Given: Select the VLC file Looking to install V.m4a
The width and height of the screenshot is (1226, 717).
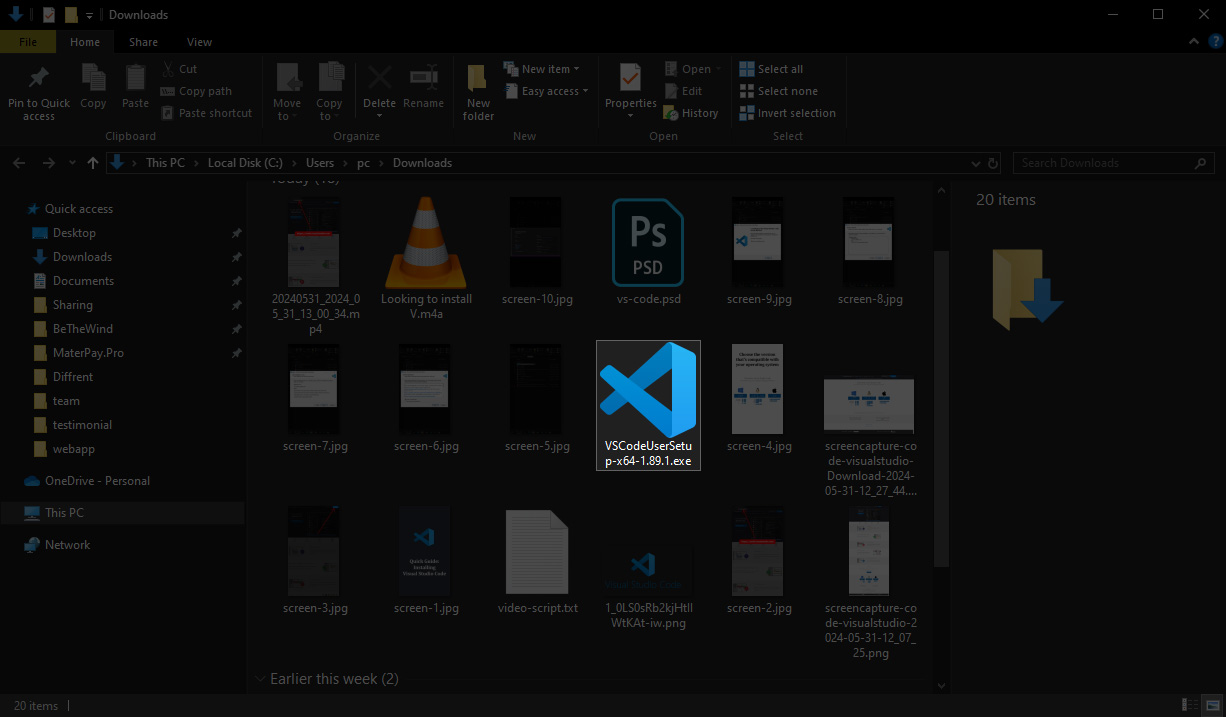Looking at the screenshot, I should (x=427, y=259).
